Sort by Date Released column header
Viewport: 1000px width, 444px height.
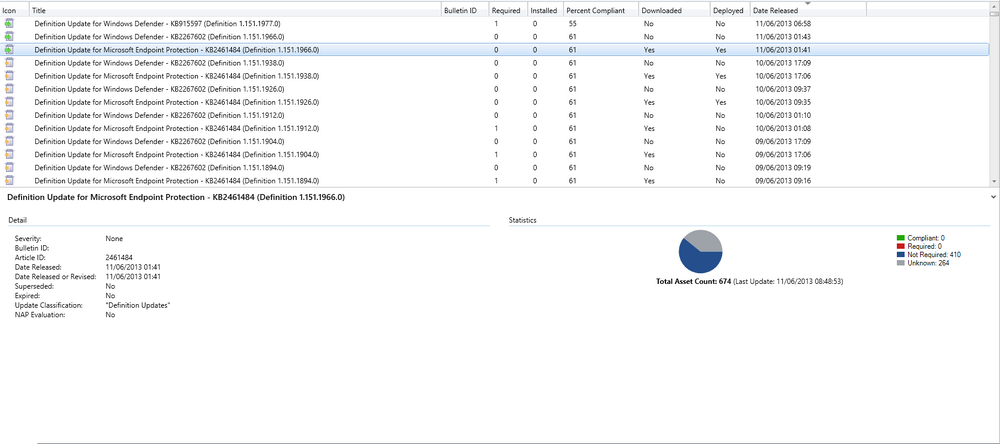coord(808,10)
